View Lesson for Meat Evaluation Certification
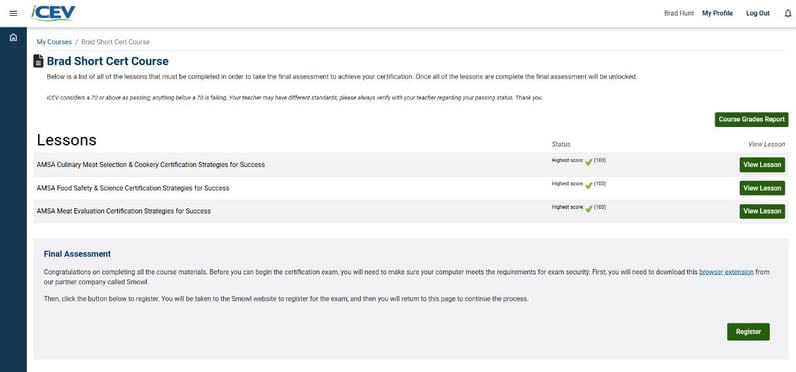Screen dimensions: 796x372 (762, 211)
